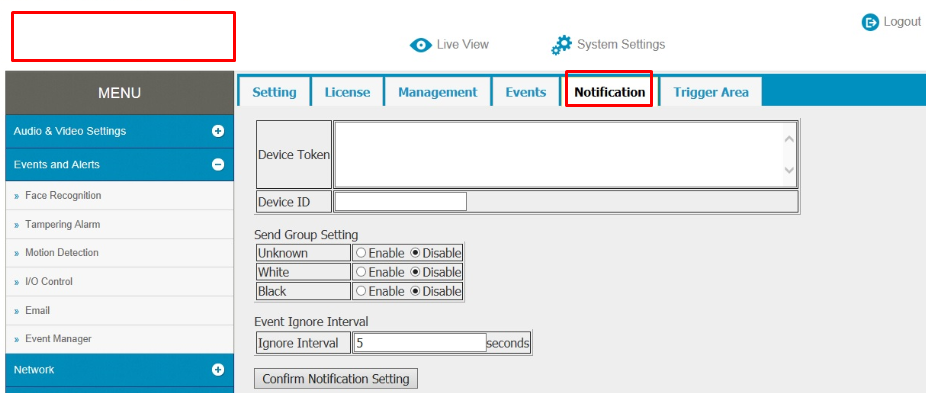The height and width of the screenshot is (393, 926).
Task: Select Disable for White group
Action: [x=415, y=272]
